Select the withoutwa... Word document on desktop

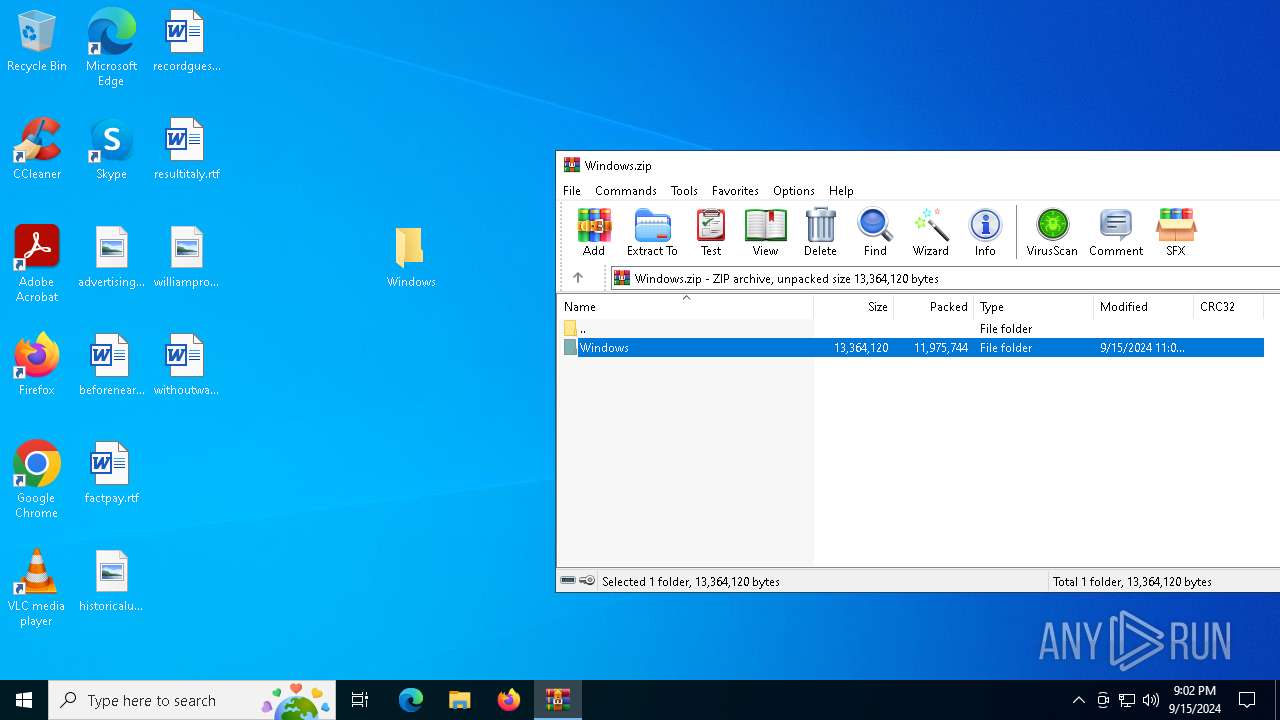(x=186, y=365)
